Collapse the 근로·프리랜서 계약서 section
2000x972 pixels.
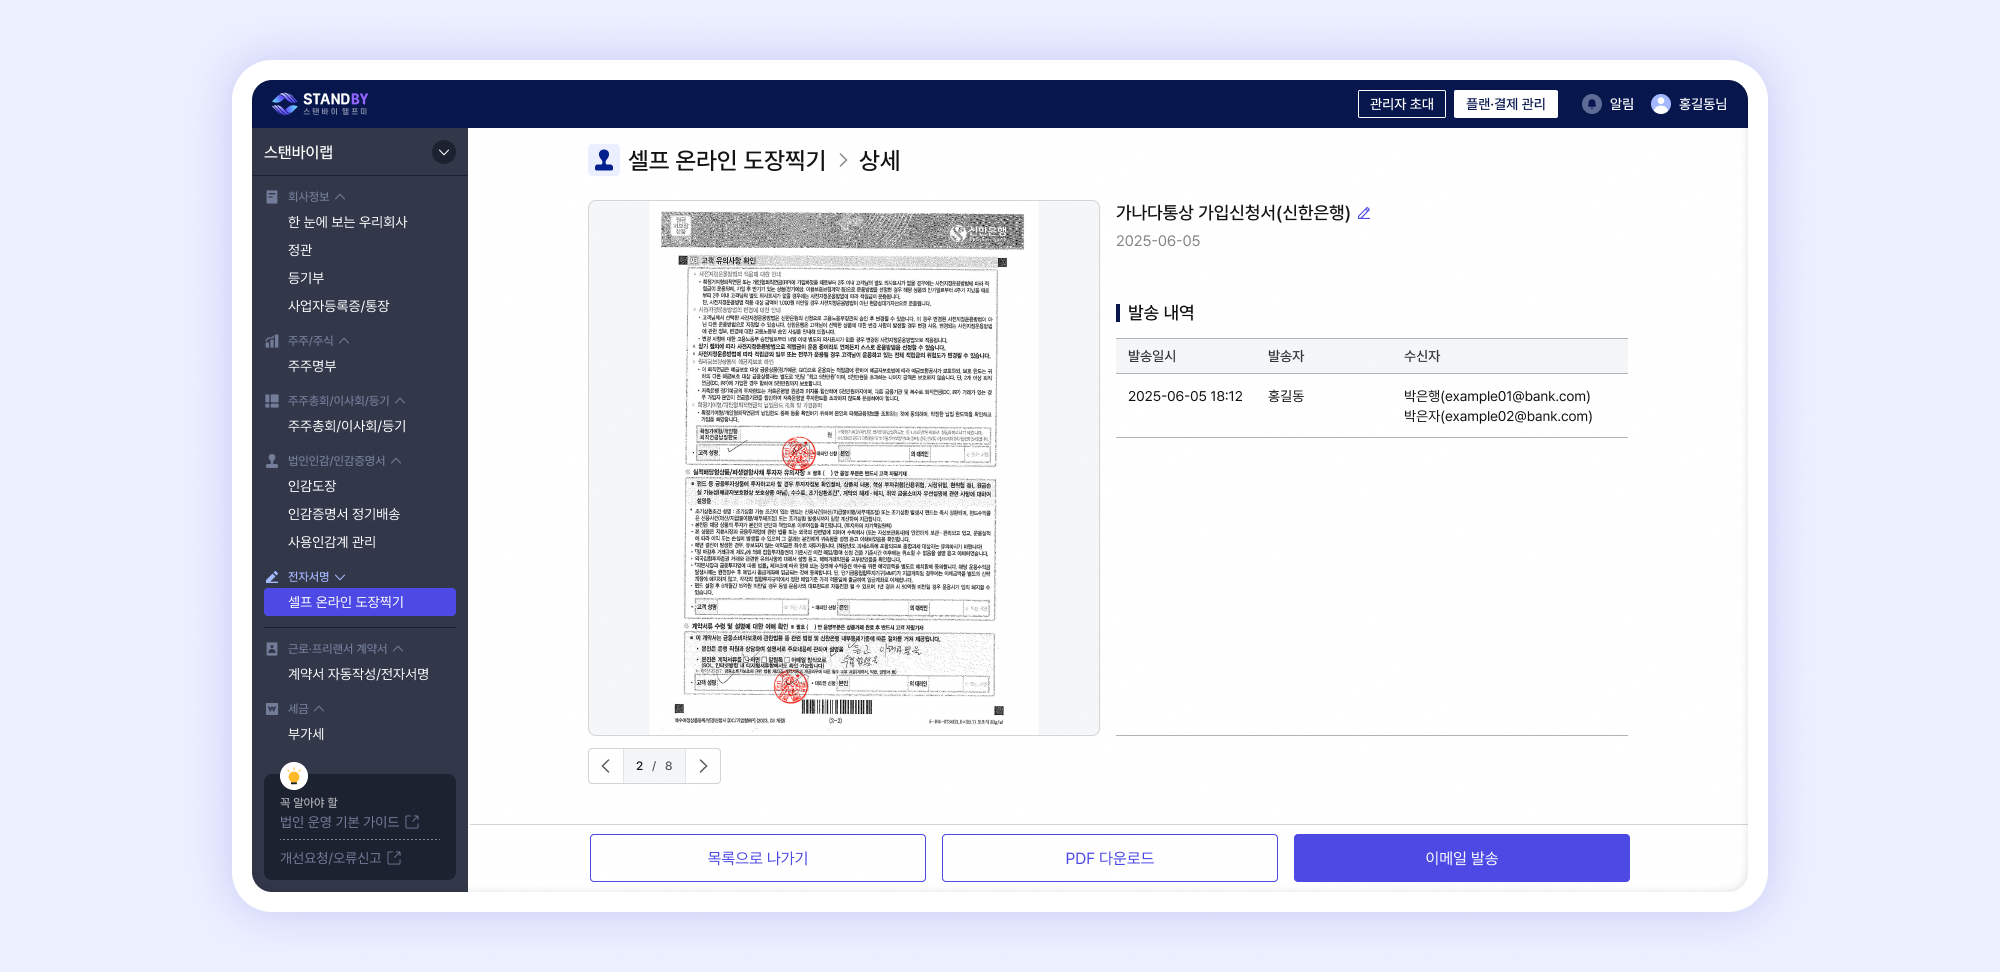(x=398, y=649)
